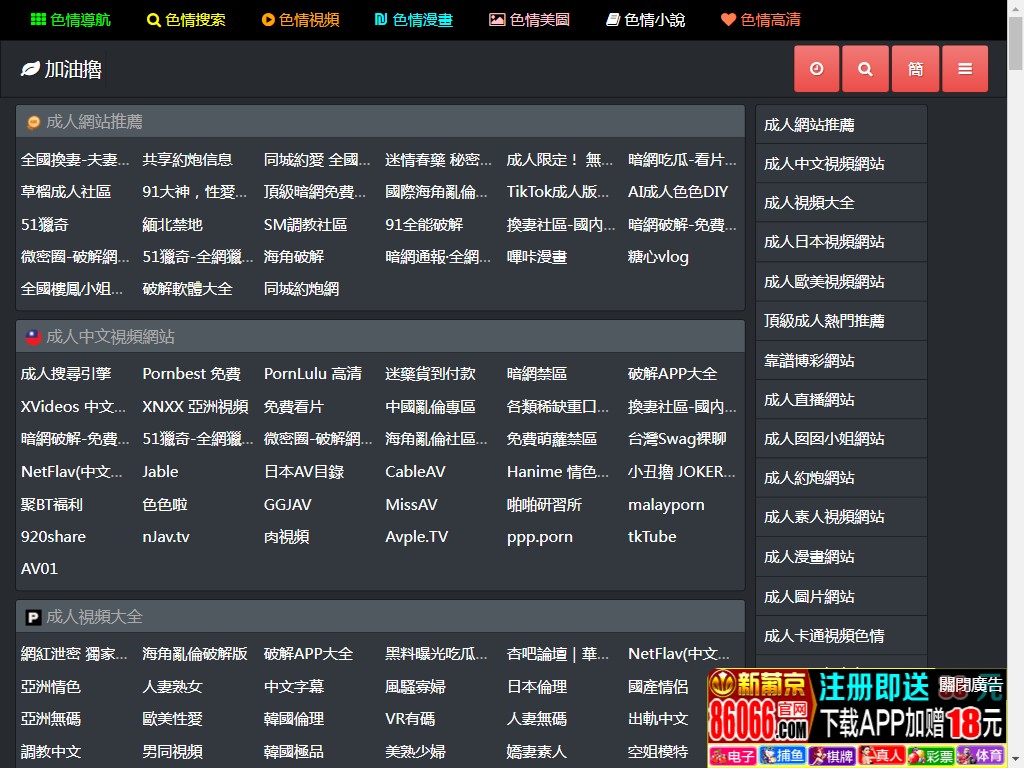Click the 捕鱼 category in the ad banner
The image size is (1024, 768).
click(x=782, y=756)
